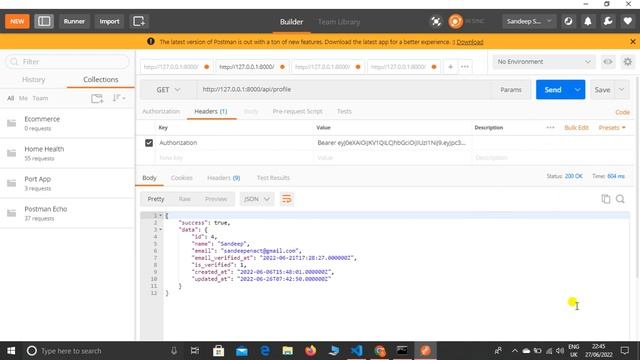Open the JSON format dropdown
Image resolution: width=640 pixels, height=360 pixels.
point(257,199)
